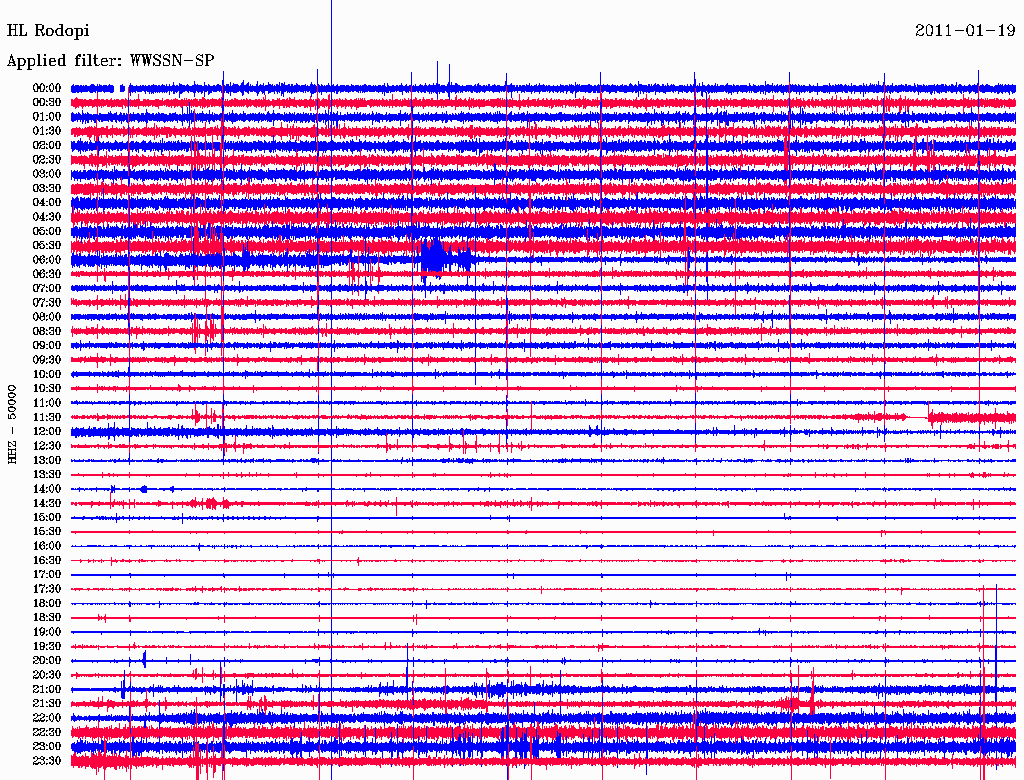This screenshot has width=1024, height=780.
Task: Select the 07:00 time label
Action: 47,289
